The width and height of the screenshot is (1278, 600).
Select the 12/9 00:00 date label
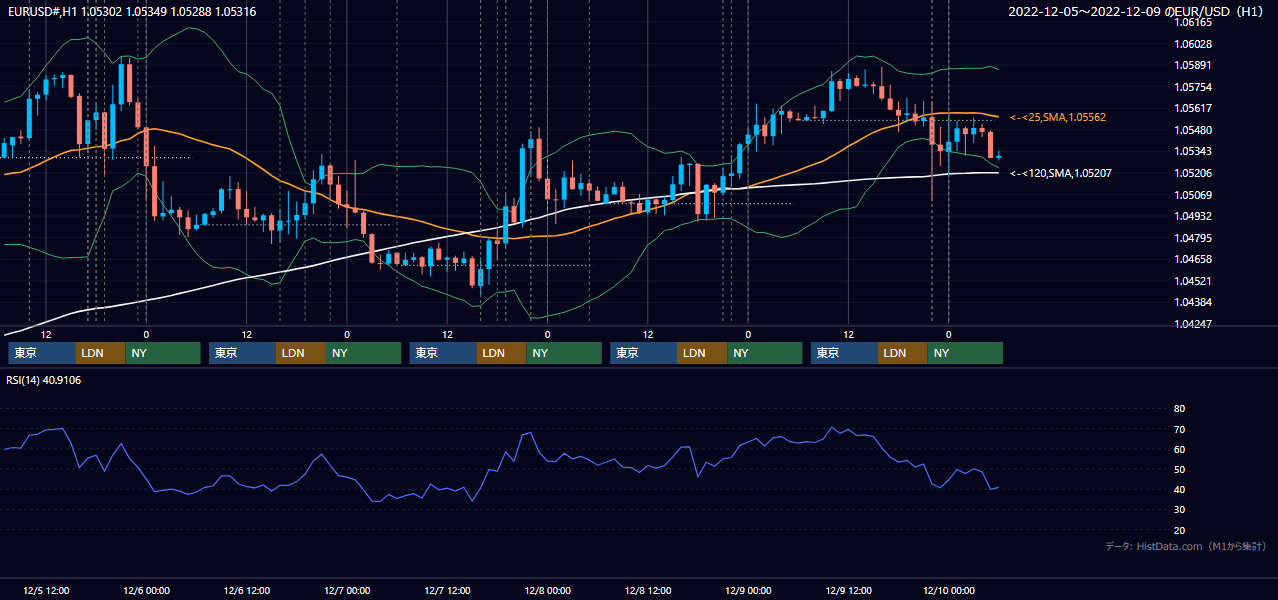[748, 590]
